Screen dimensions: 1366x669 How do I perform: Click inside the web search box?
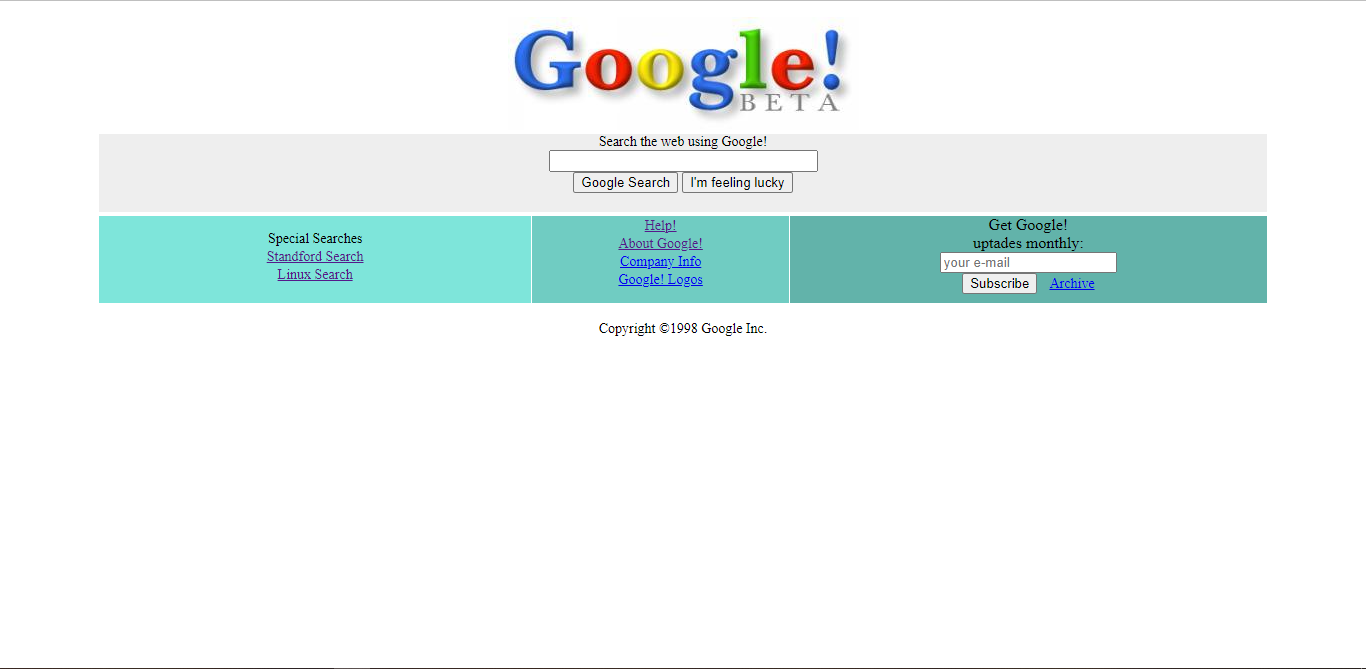pyautogui.click(x=683, y=160)
